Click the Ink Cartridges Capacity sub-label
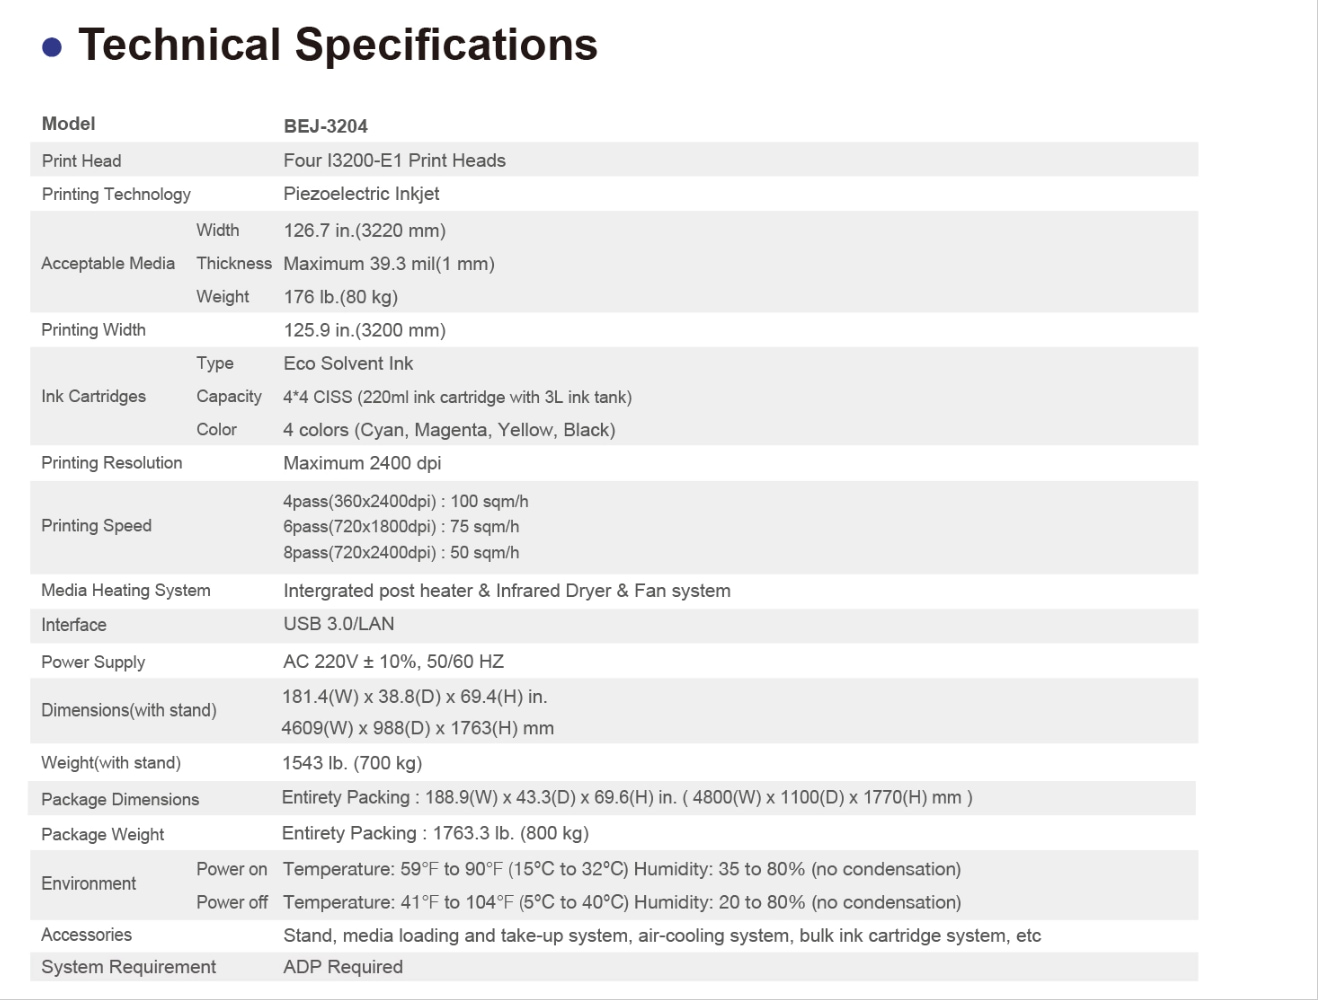This screenshot has width=1319, height=1001. click(229, 397)
